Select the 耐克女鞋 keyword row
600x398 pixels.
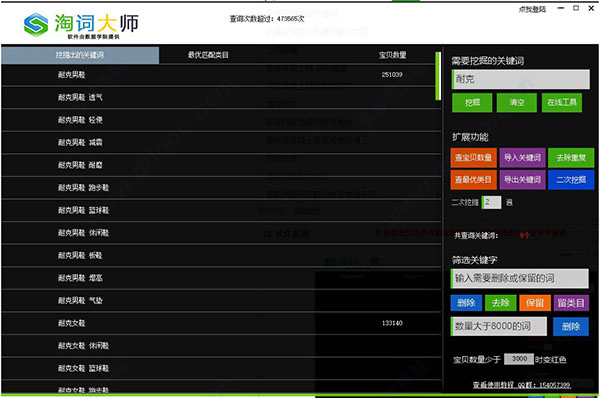(x=221, y=323)
